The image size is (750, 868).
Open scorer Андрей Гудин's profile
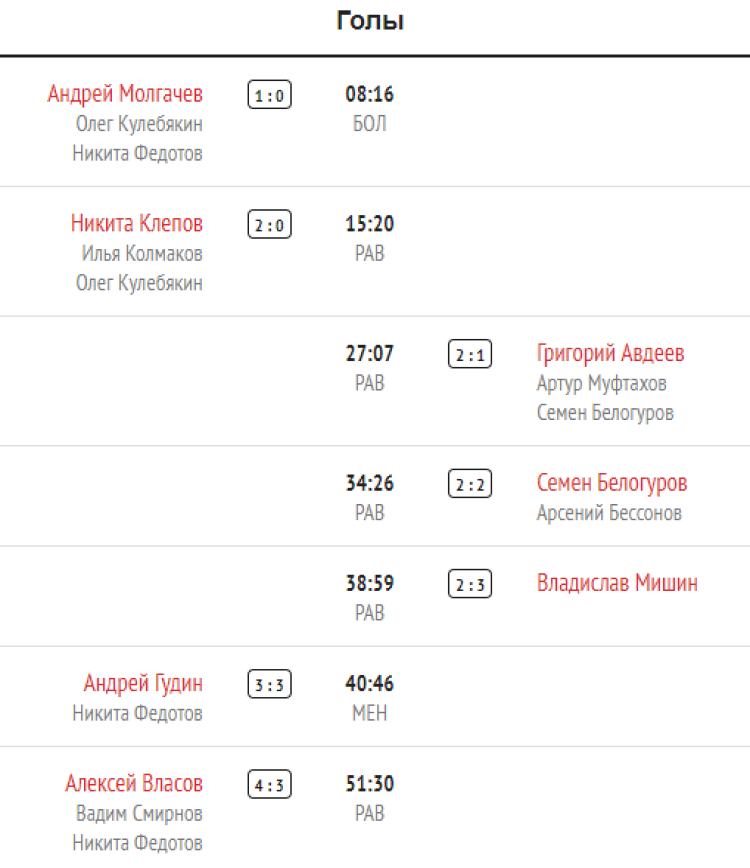[143, 683]
